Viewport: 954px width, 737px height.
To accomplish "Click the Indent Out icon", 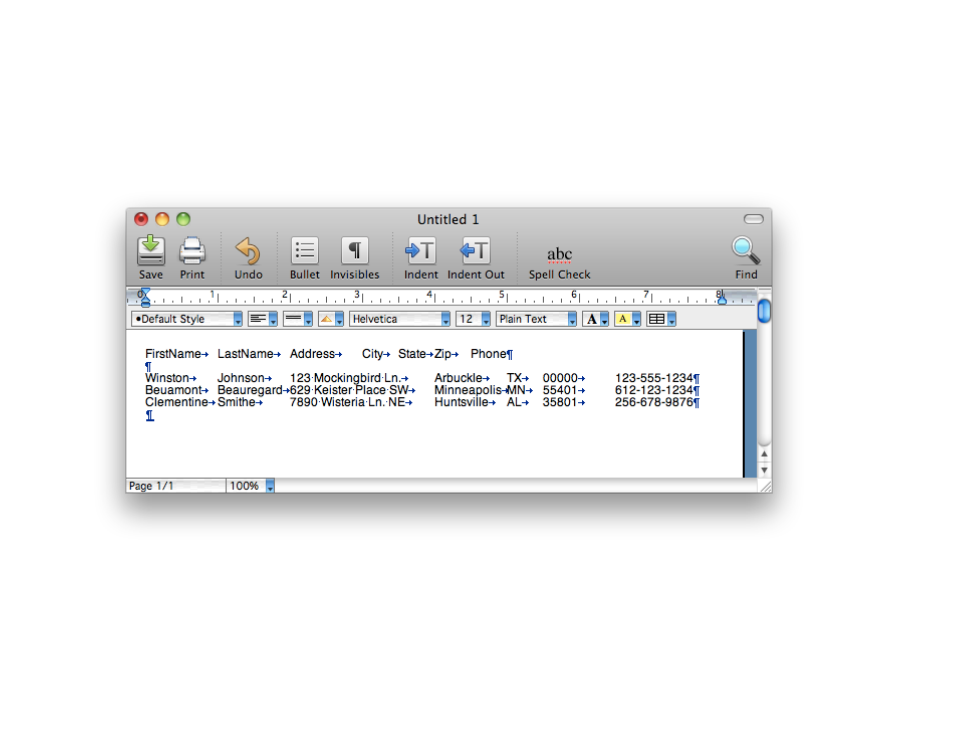I will pos(475,251).
